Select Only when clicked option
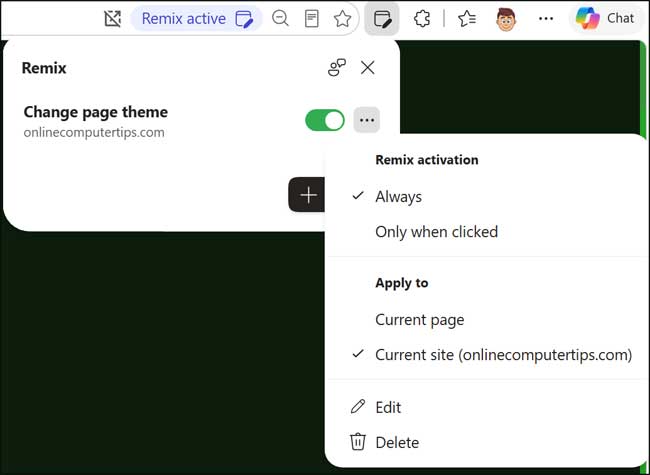This screenshot has width=650, height=475. coord(487,232)
